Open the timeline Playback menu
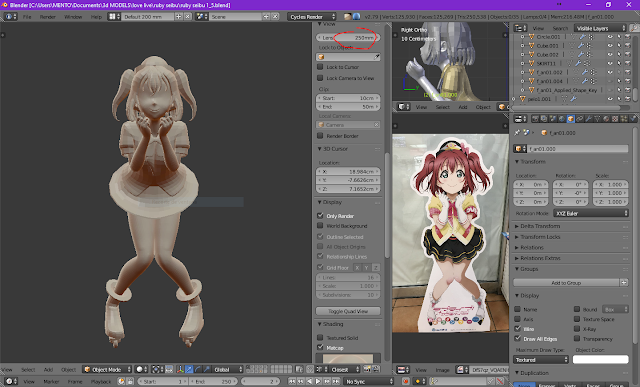Viewport: 640px width, 387px height. (101, 381)
